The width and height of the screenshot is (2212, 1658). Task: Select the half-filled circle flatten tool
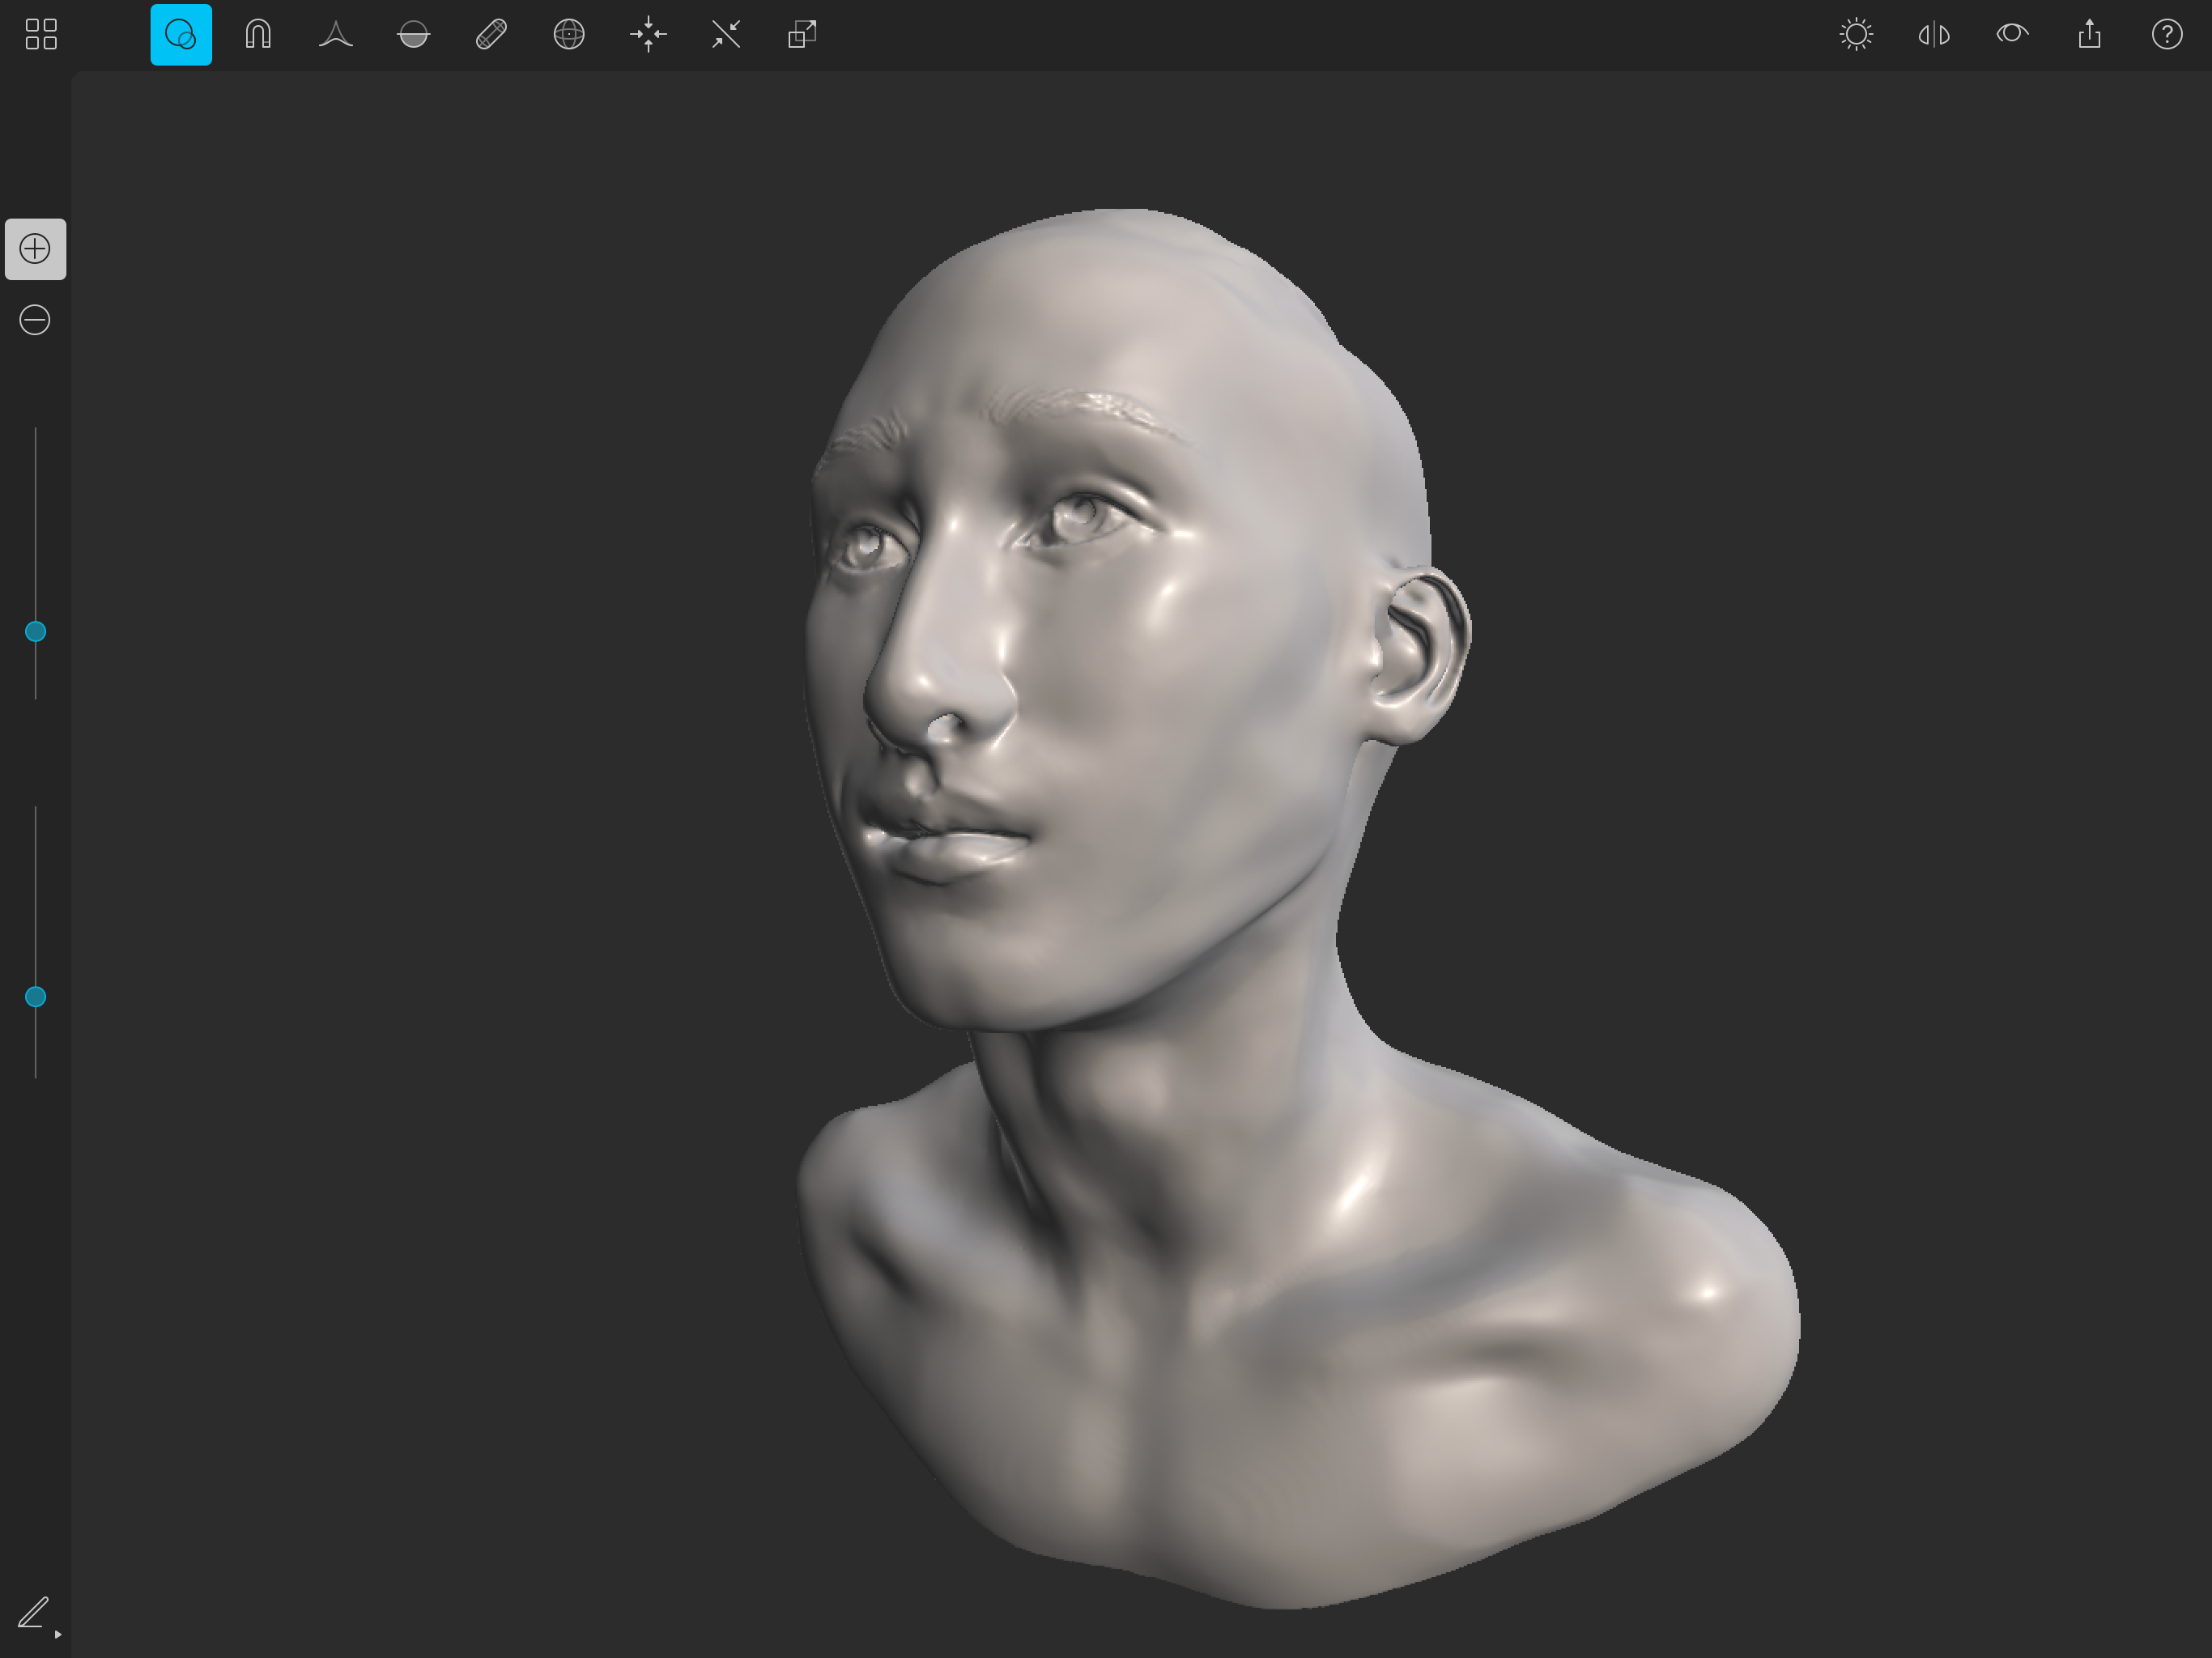[x=413, y=35]
